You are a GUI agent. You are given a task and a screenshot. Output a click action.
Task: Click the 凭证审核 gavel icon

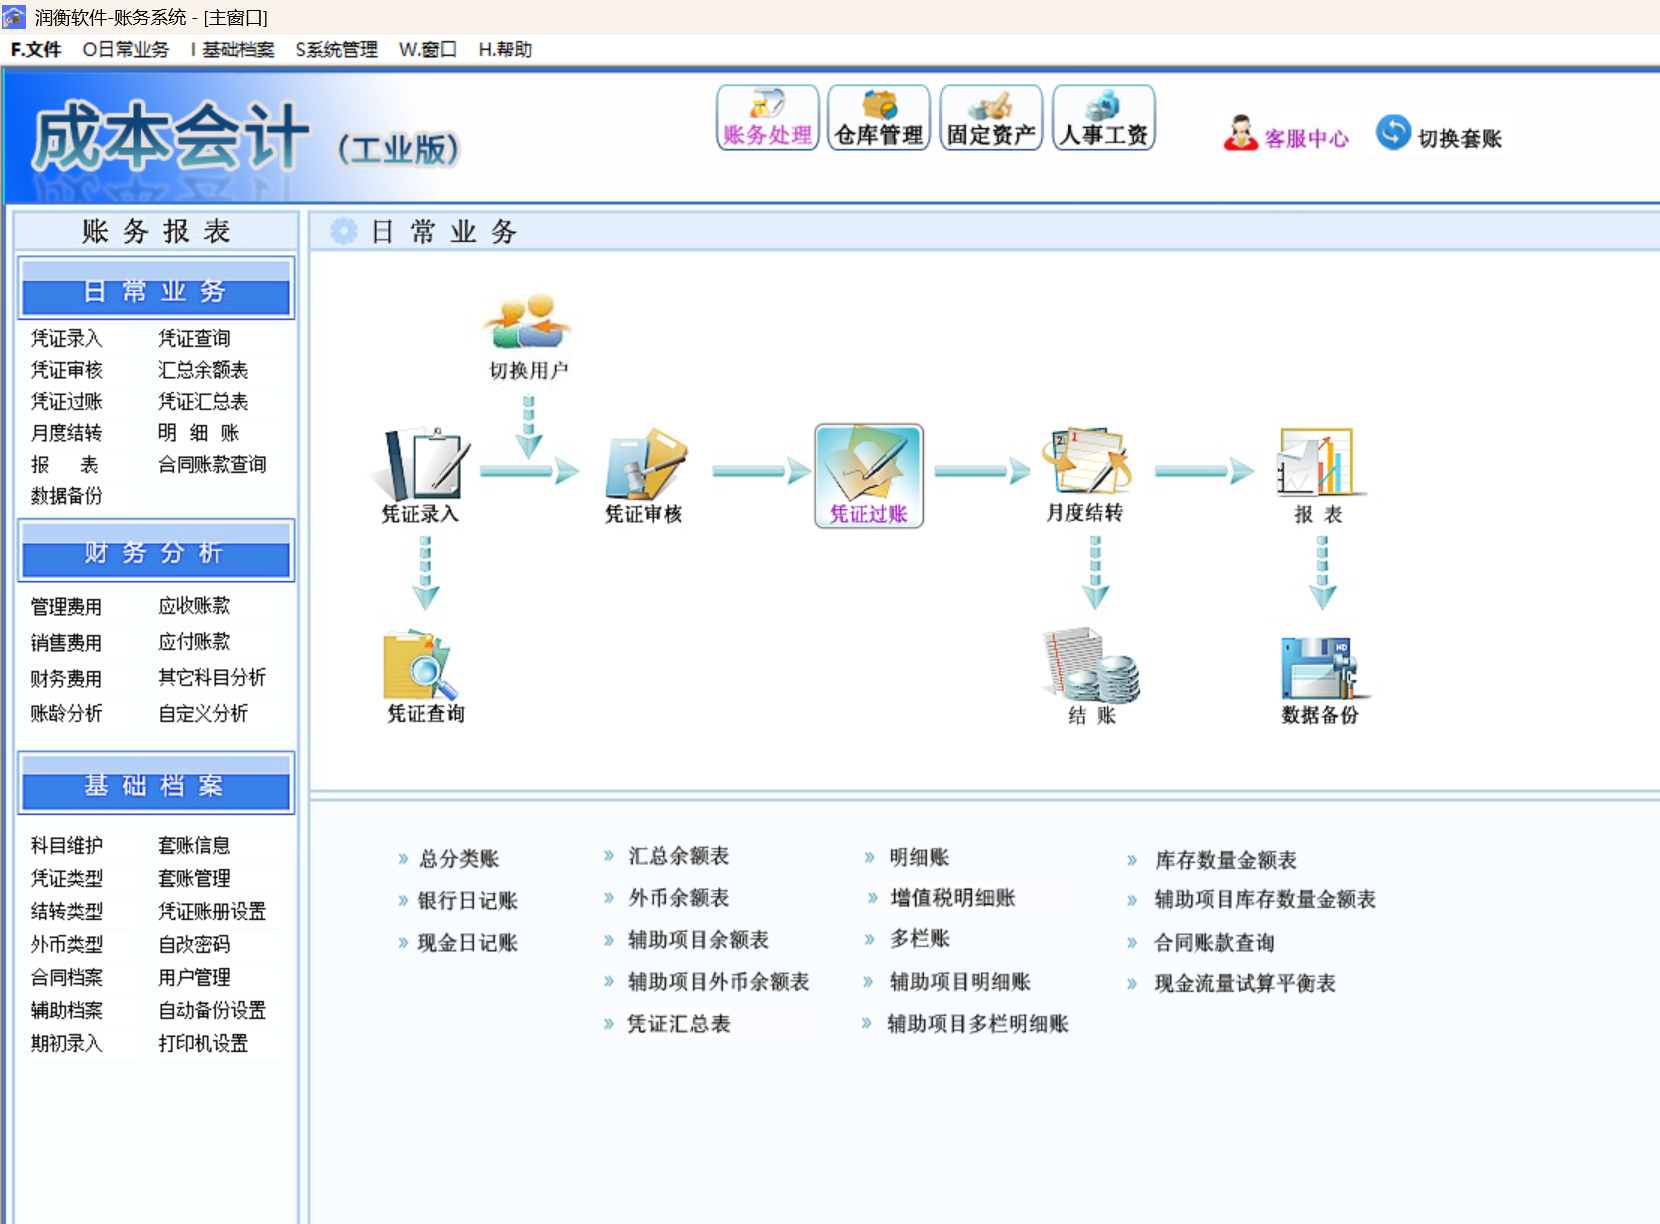(646, 464)
